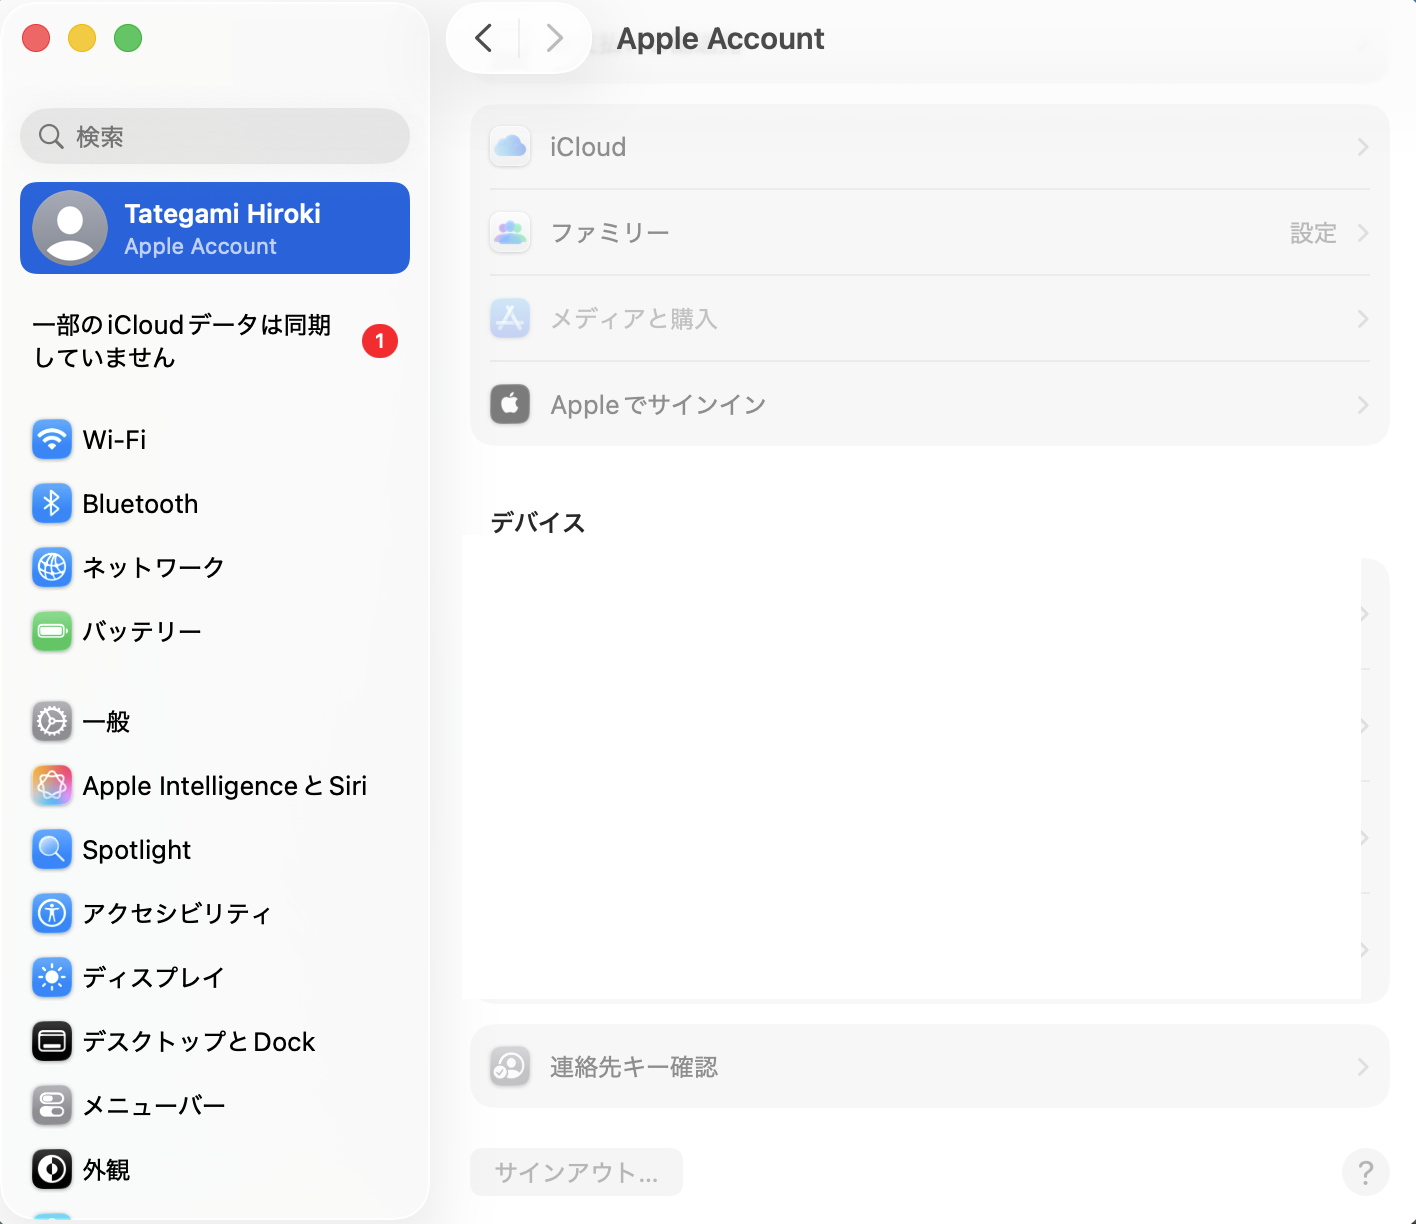Click the Apple でサインイン label text

tap(658, 405)
